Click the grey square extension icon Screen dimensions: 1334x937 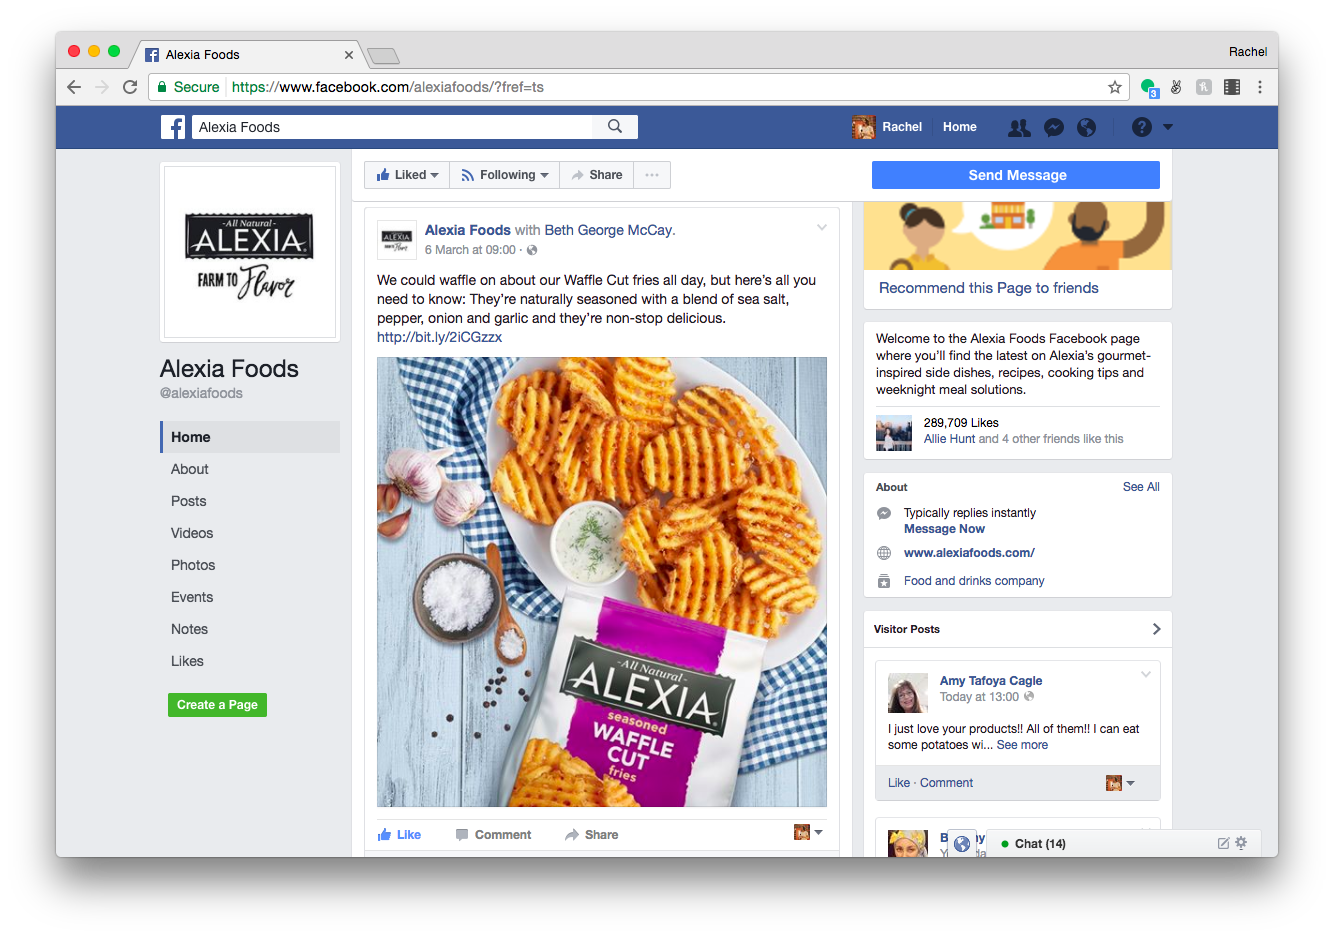coord(1204,87)
